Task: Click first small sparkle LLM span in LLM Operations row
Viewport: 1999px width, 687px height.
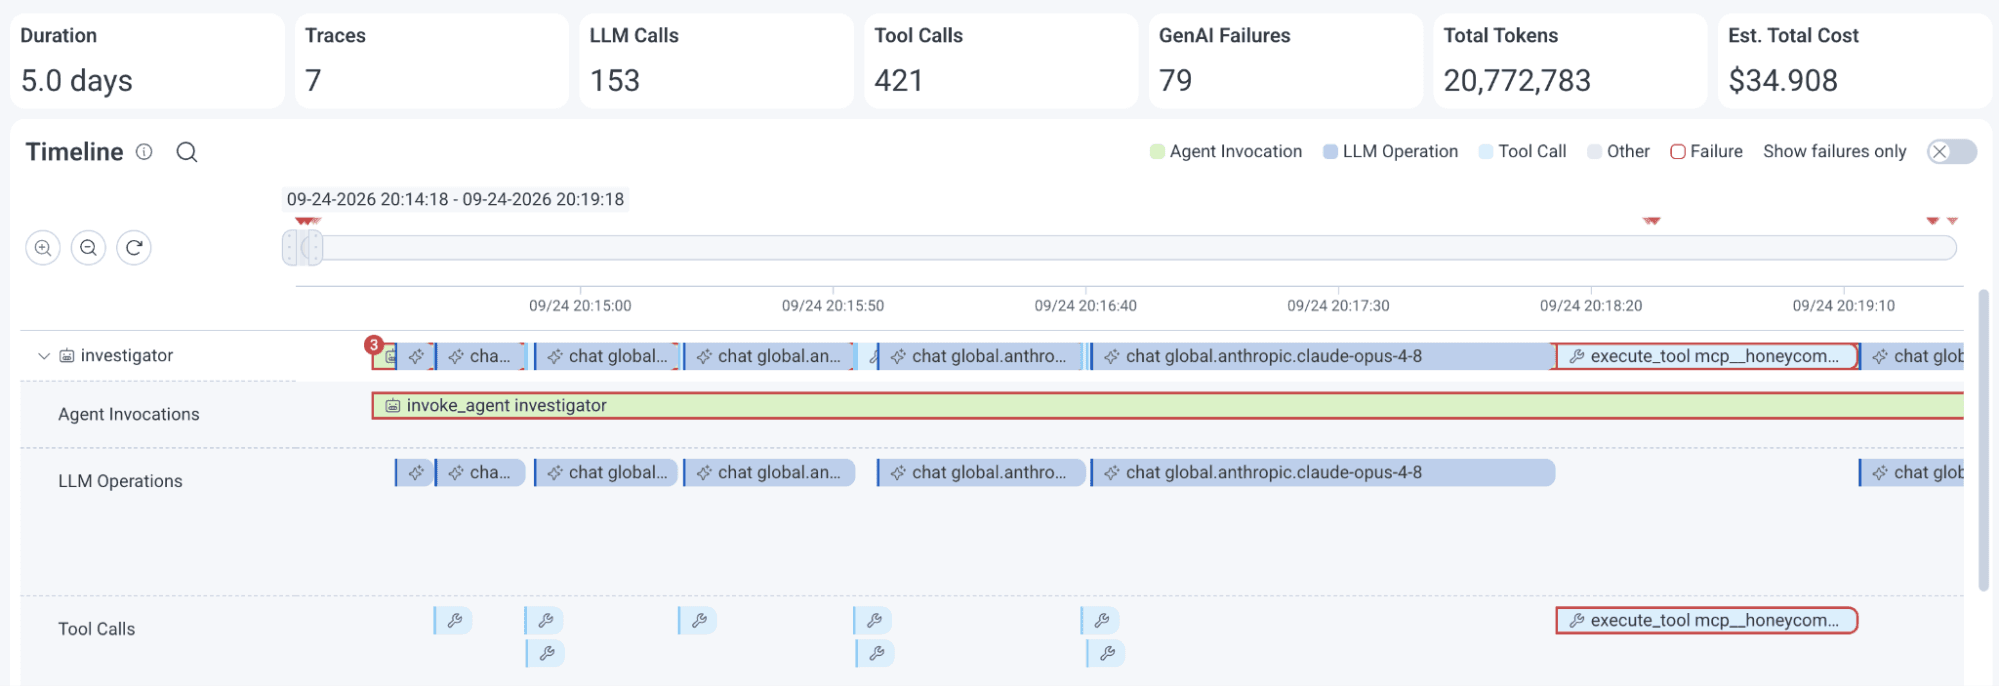Action: click(x=415, y=473)
